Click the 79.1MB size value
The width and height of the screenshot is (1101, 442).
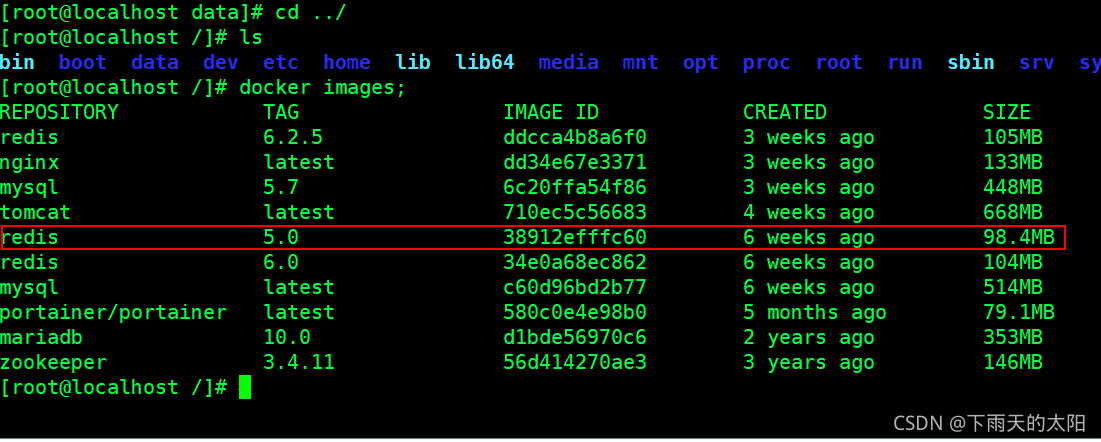click(1019, 313)
